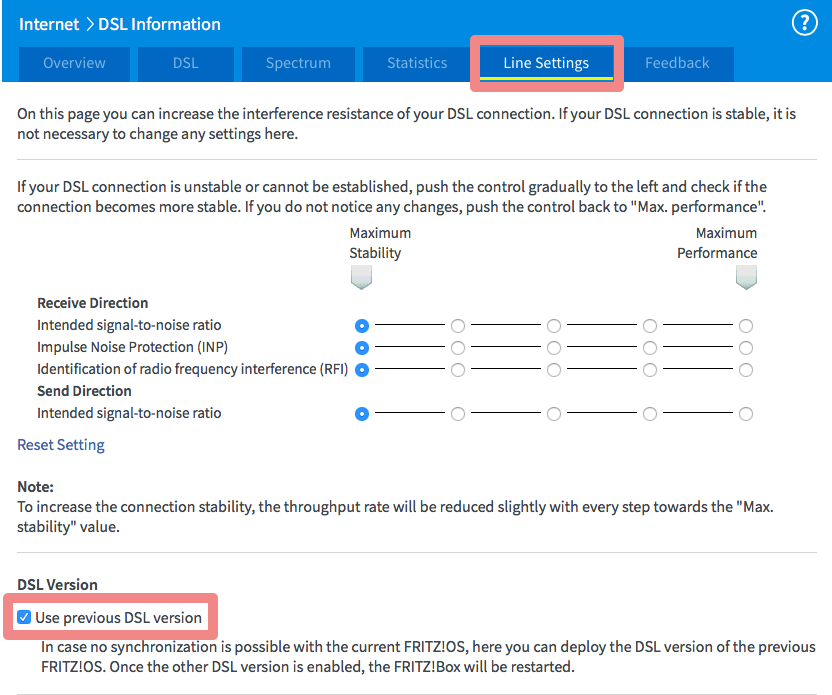832x695 pixels.
Task: Open the help question mark icon
Action: [x=804, y=23]
